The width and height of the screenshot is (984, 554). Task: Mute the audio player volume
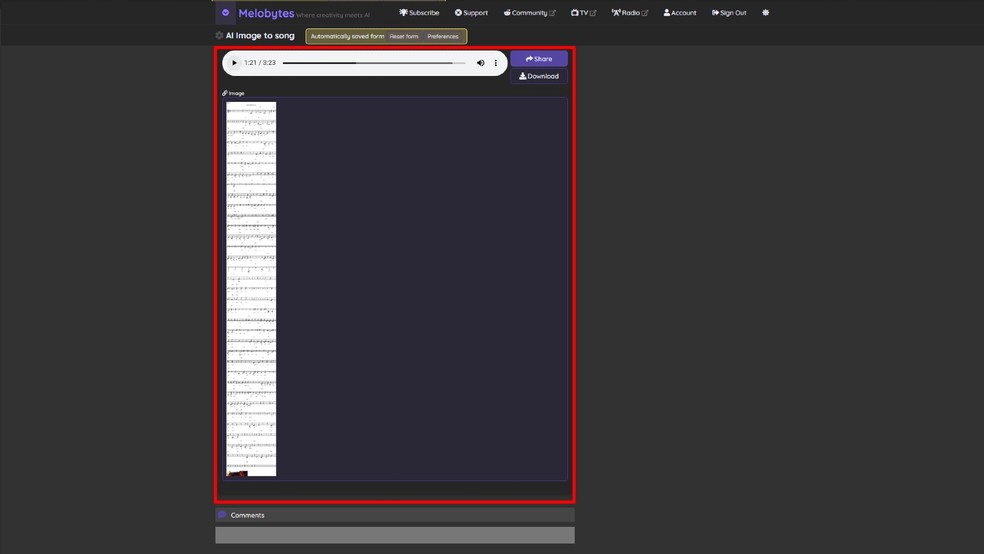pos(481,63)
